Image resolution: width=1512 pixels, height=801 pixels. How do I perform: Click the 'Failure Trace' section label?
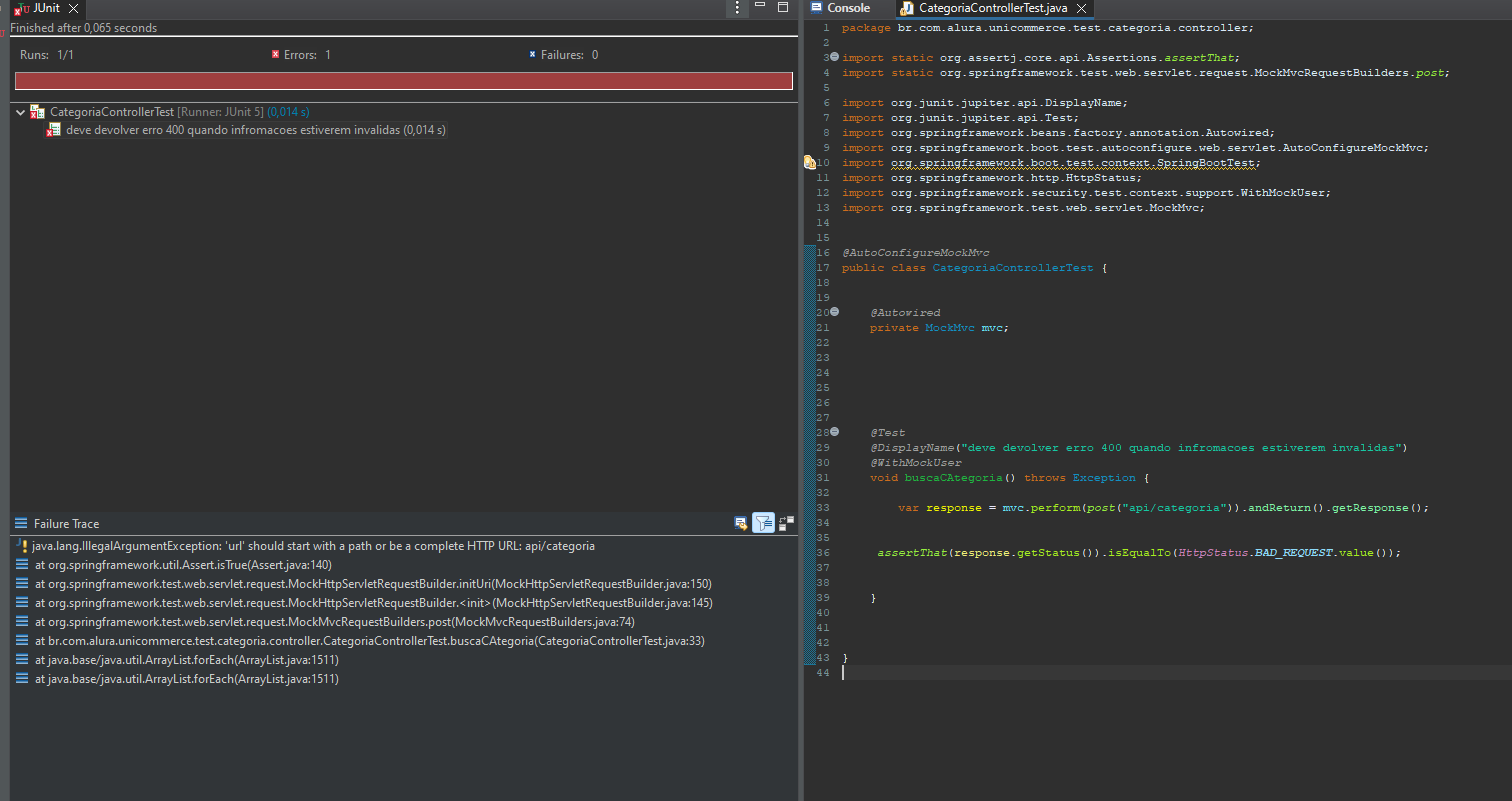coord(67,524)
